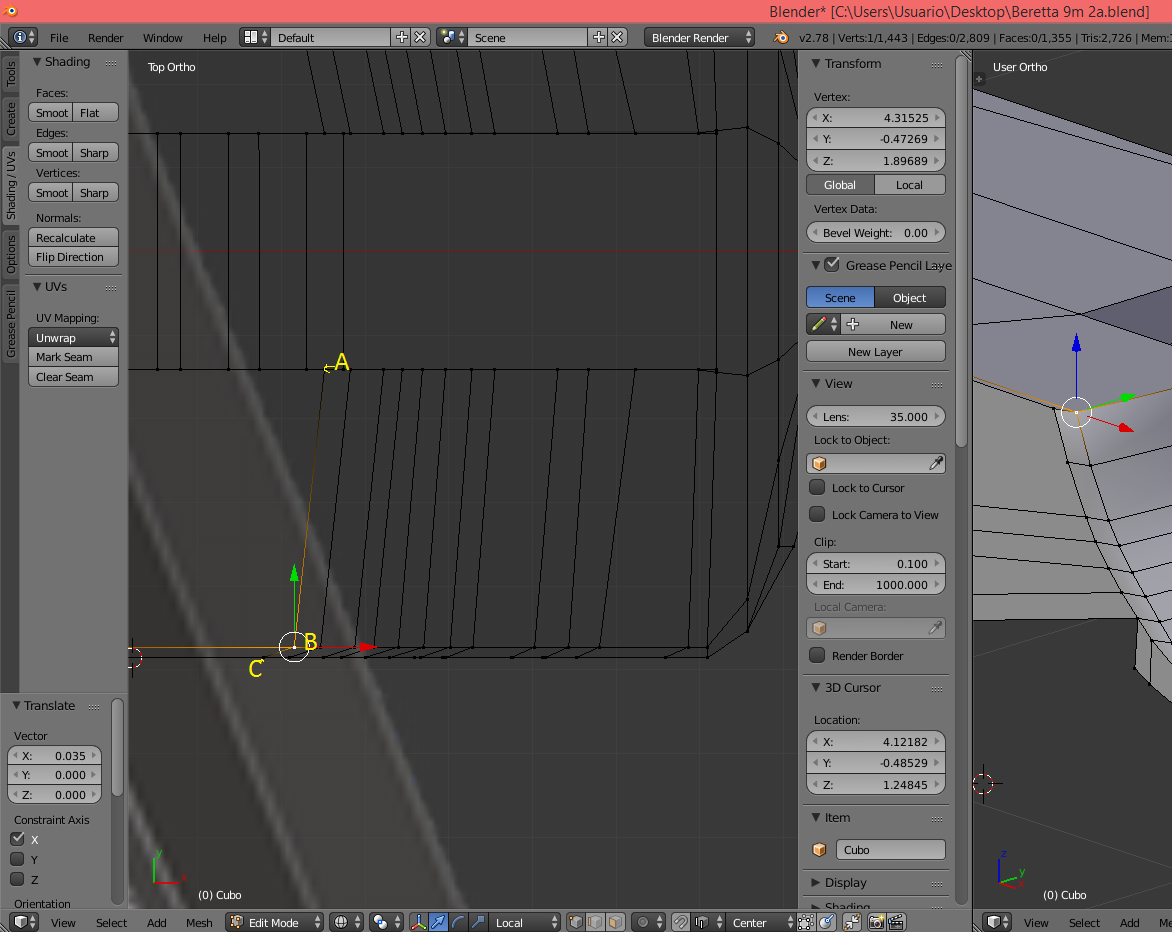This screenshot has width=1172, height=932.
Task: Toggle the 3D manipulator axes icon
Action: (x=418, y=922)
